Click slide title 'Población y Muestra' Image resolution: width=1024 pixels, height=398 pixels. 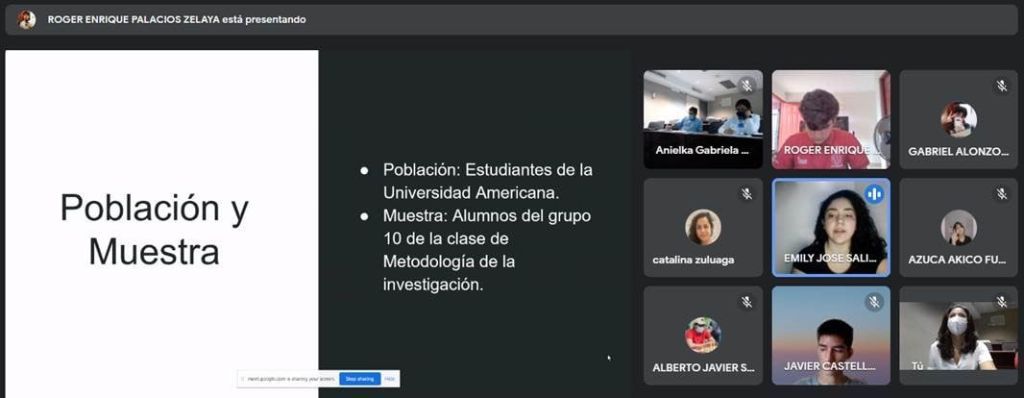[x=154, y=230]
